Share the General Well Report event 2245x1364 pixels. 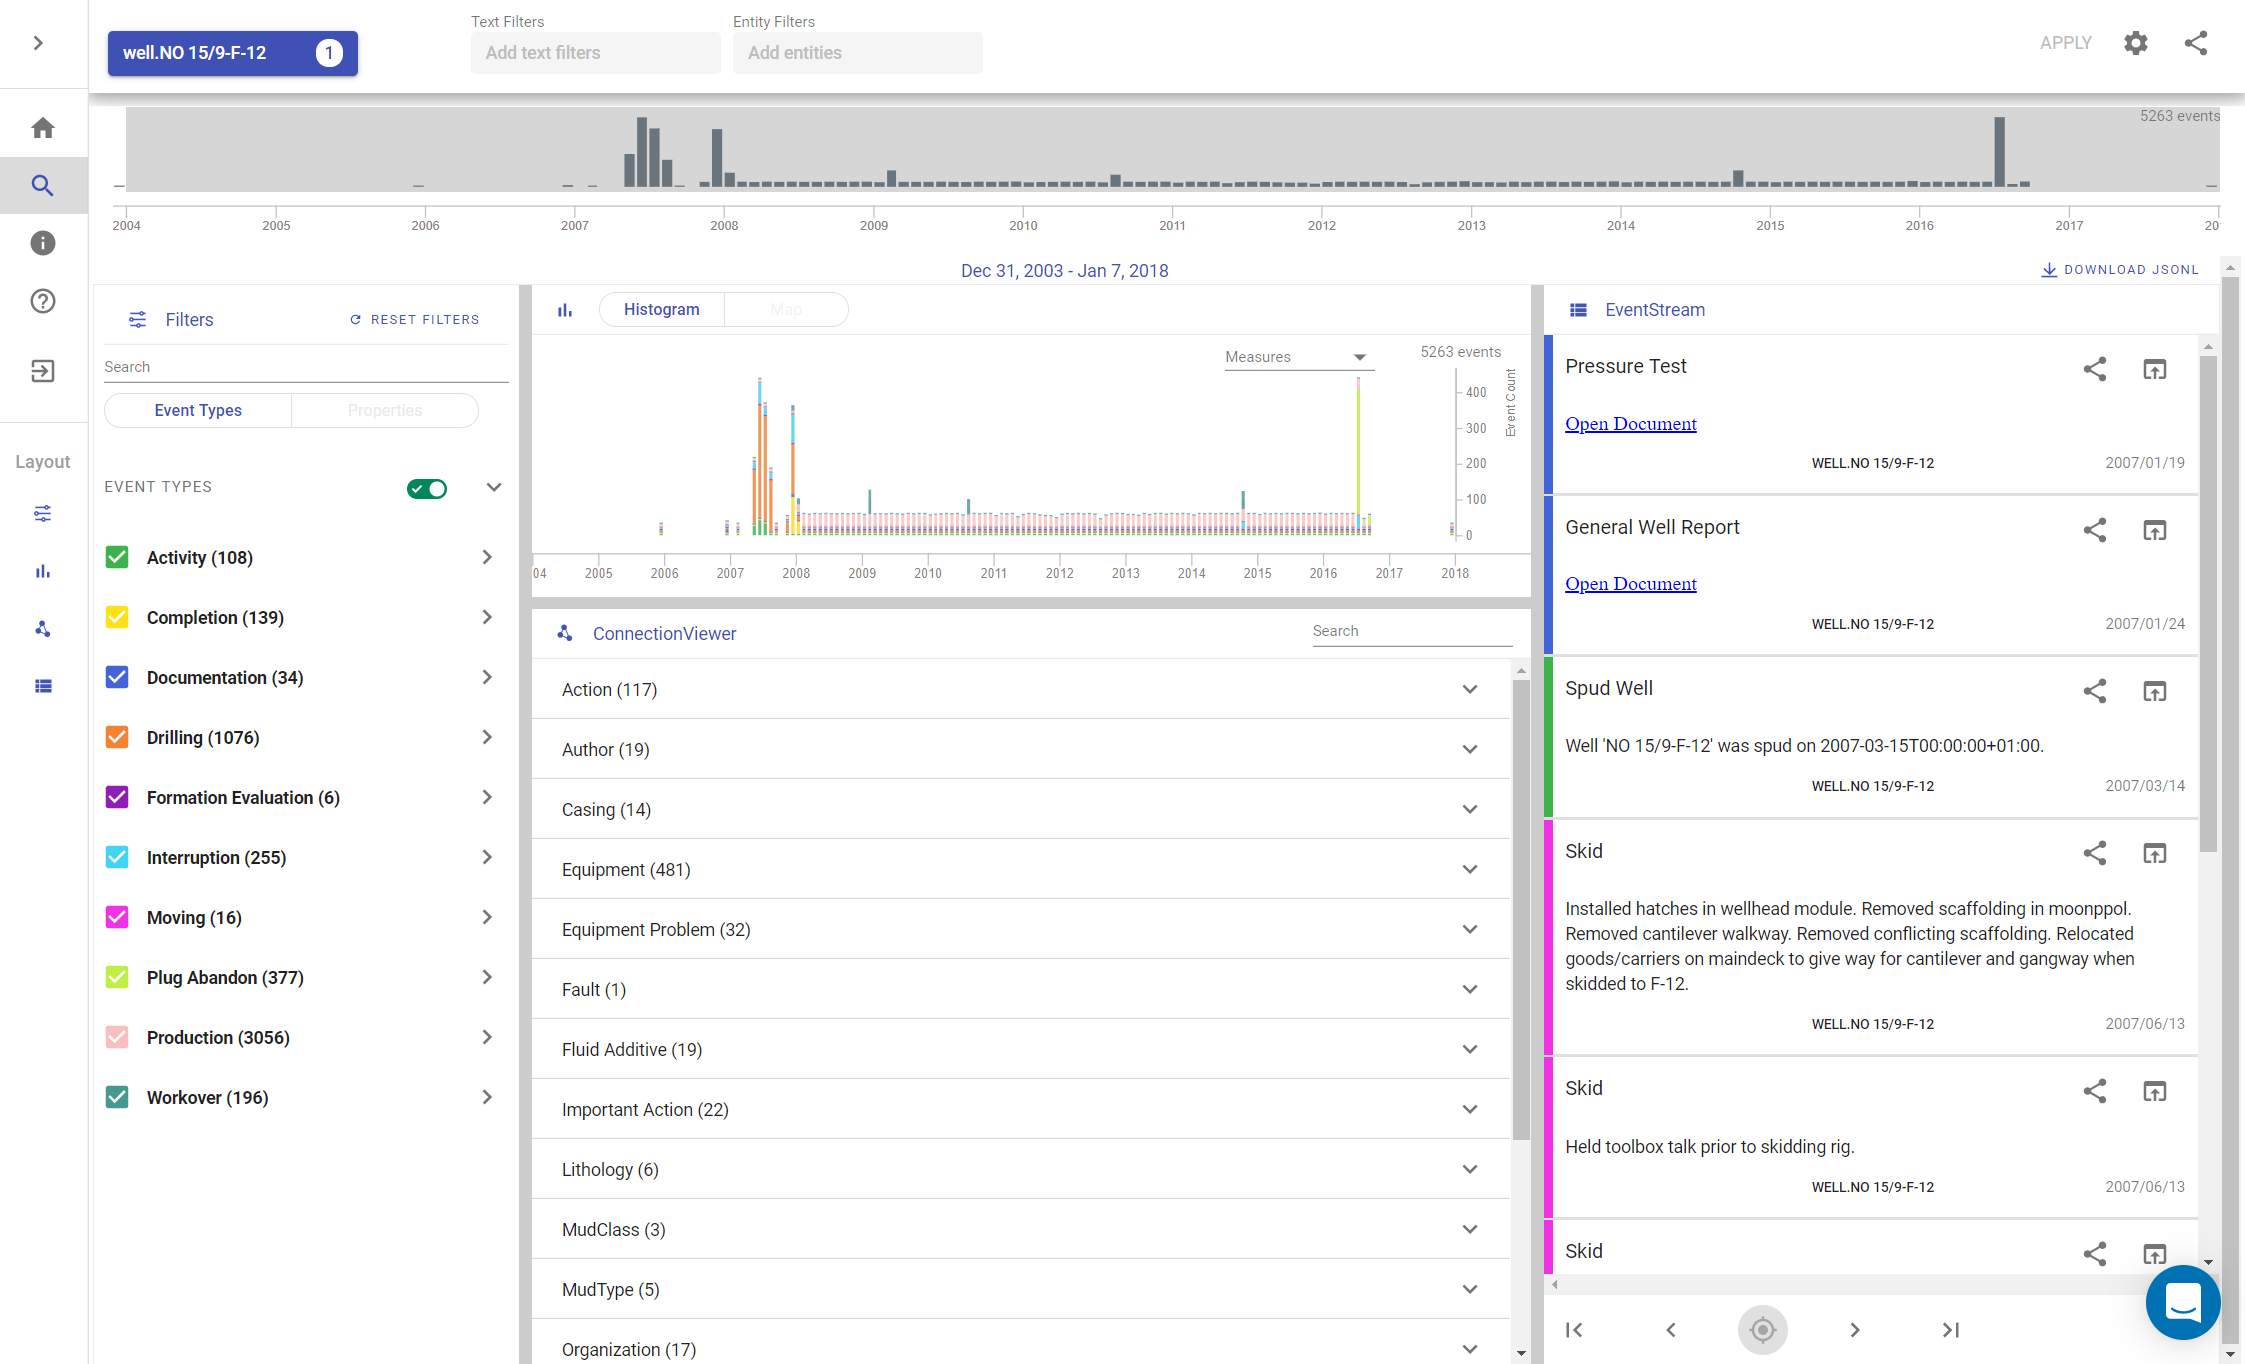2095,530
